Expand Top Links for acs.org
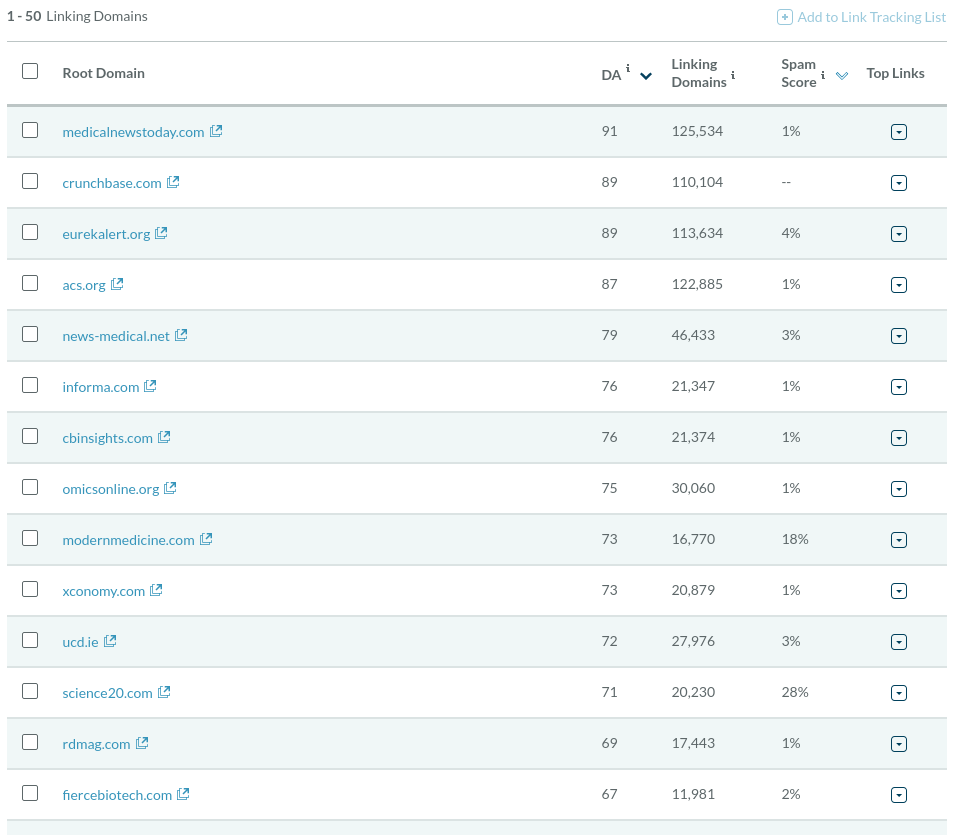 899,285
